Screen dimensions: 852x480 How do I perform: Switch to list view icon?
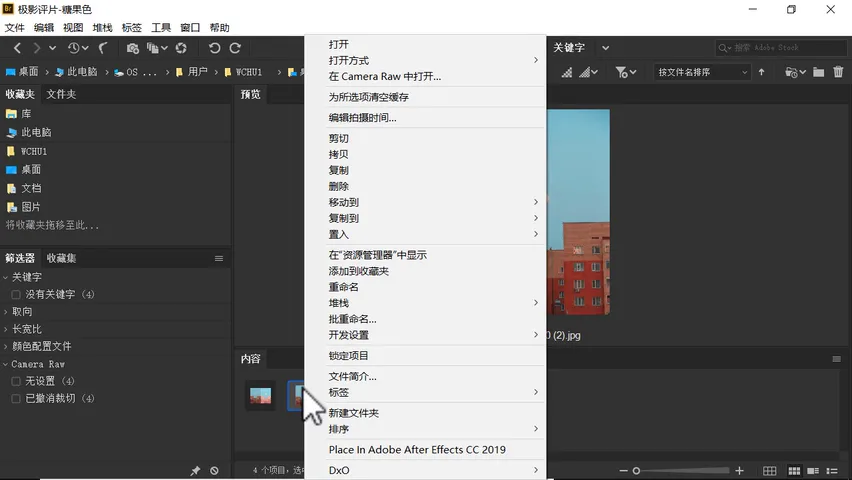[832, 471]
